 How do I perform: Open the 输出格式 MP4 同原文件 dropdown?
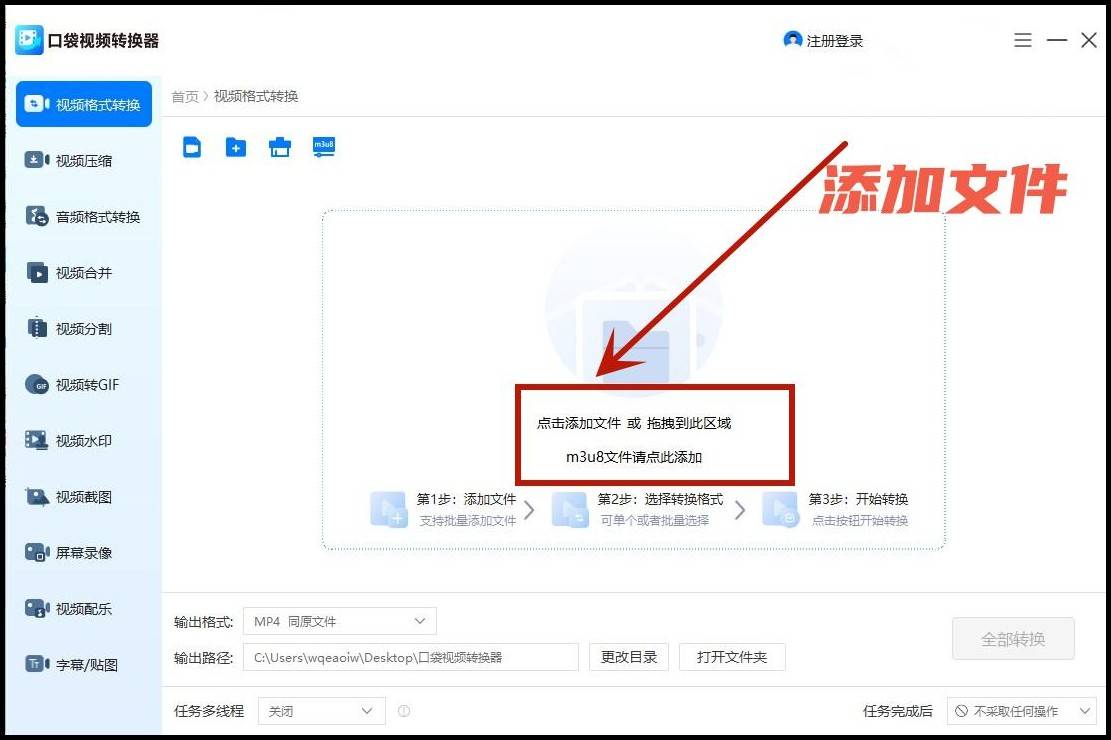point(340,622)
